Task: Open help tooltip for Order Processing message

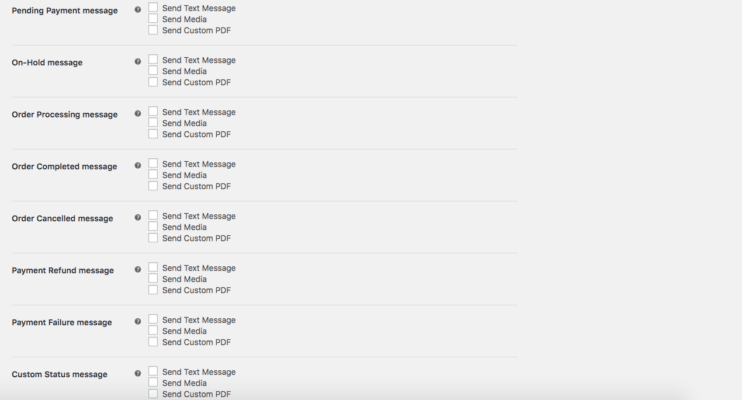Action: point(138,114)
